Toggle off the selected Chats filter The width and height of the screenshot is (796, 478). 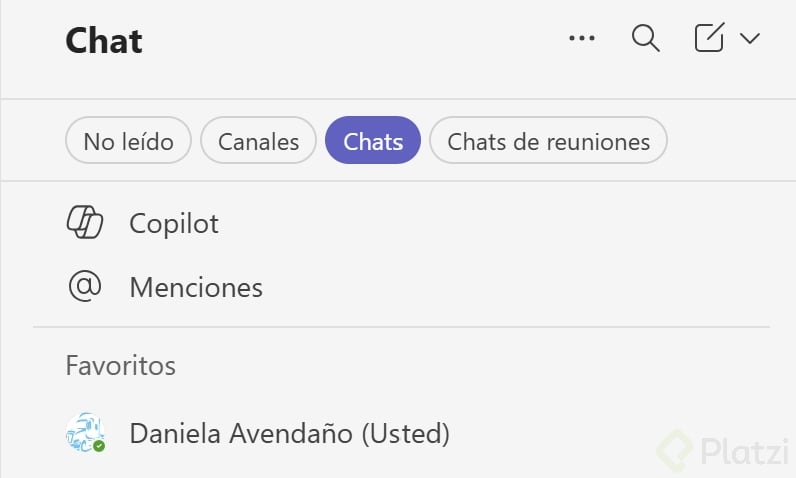click(373, 142)
